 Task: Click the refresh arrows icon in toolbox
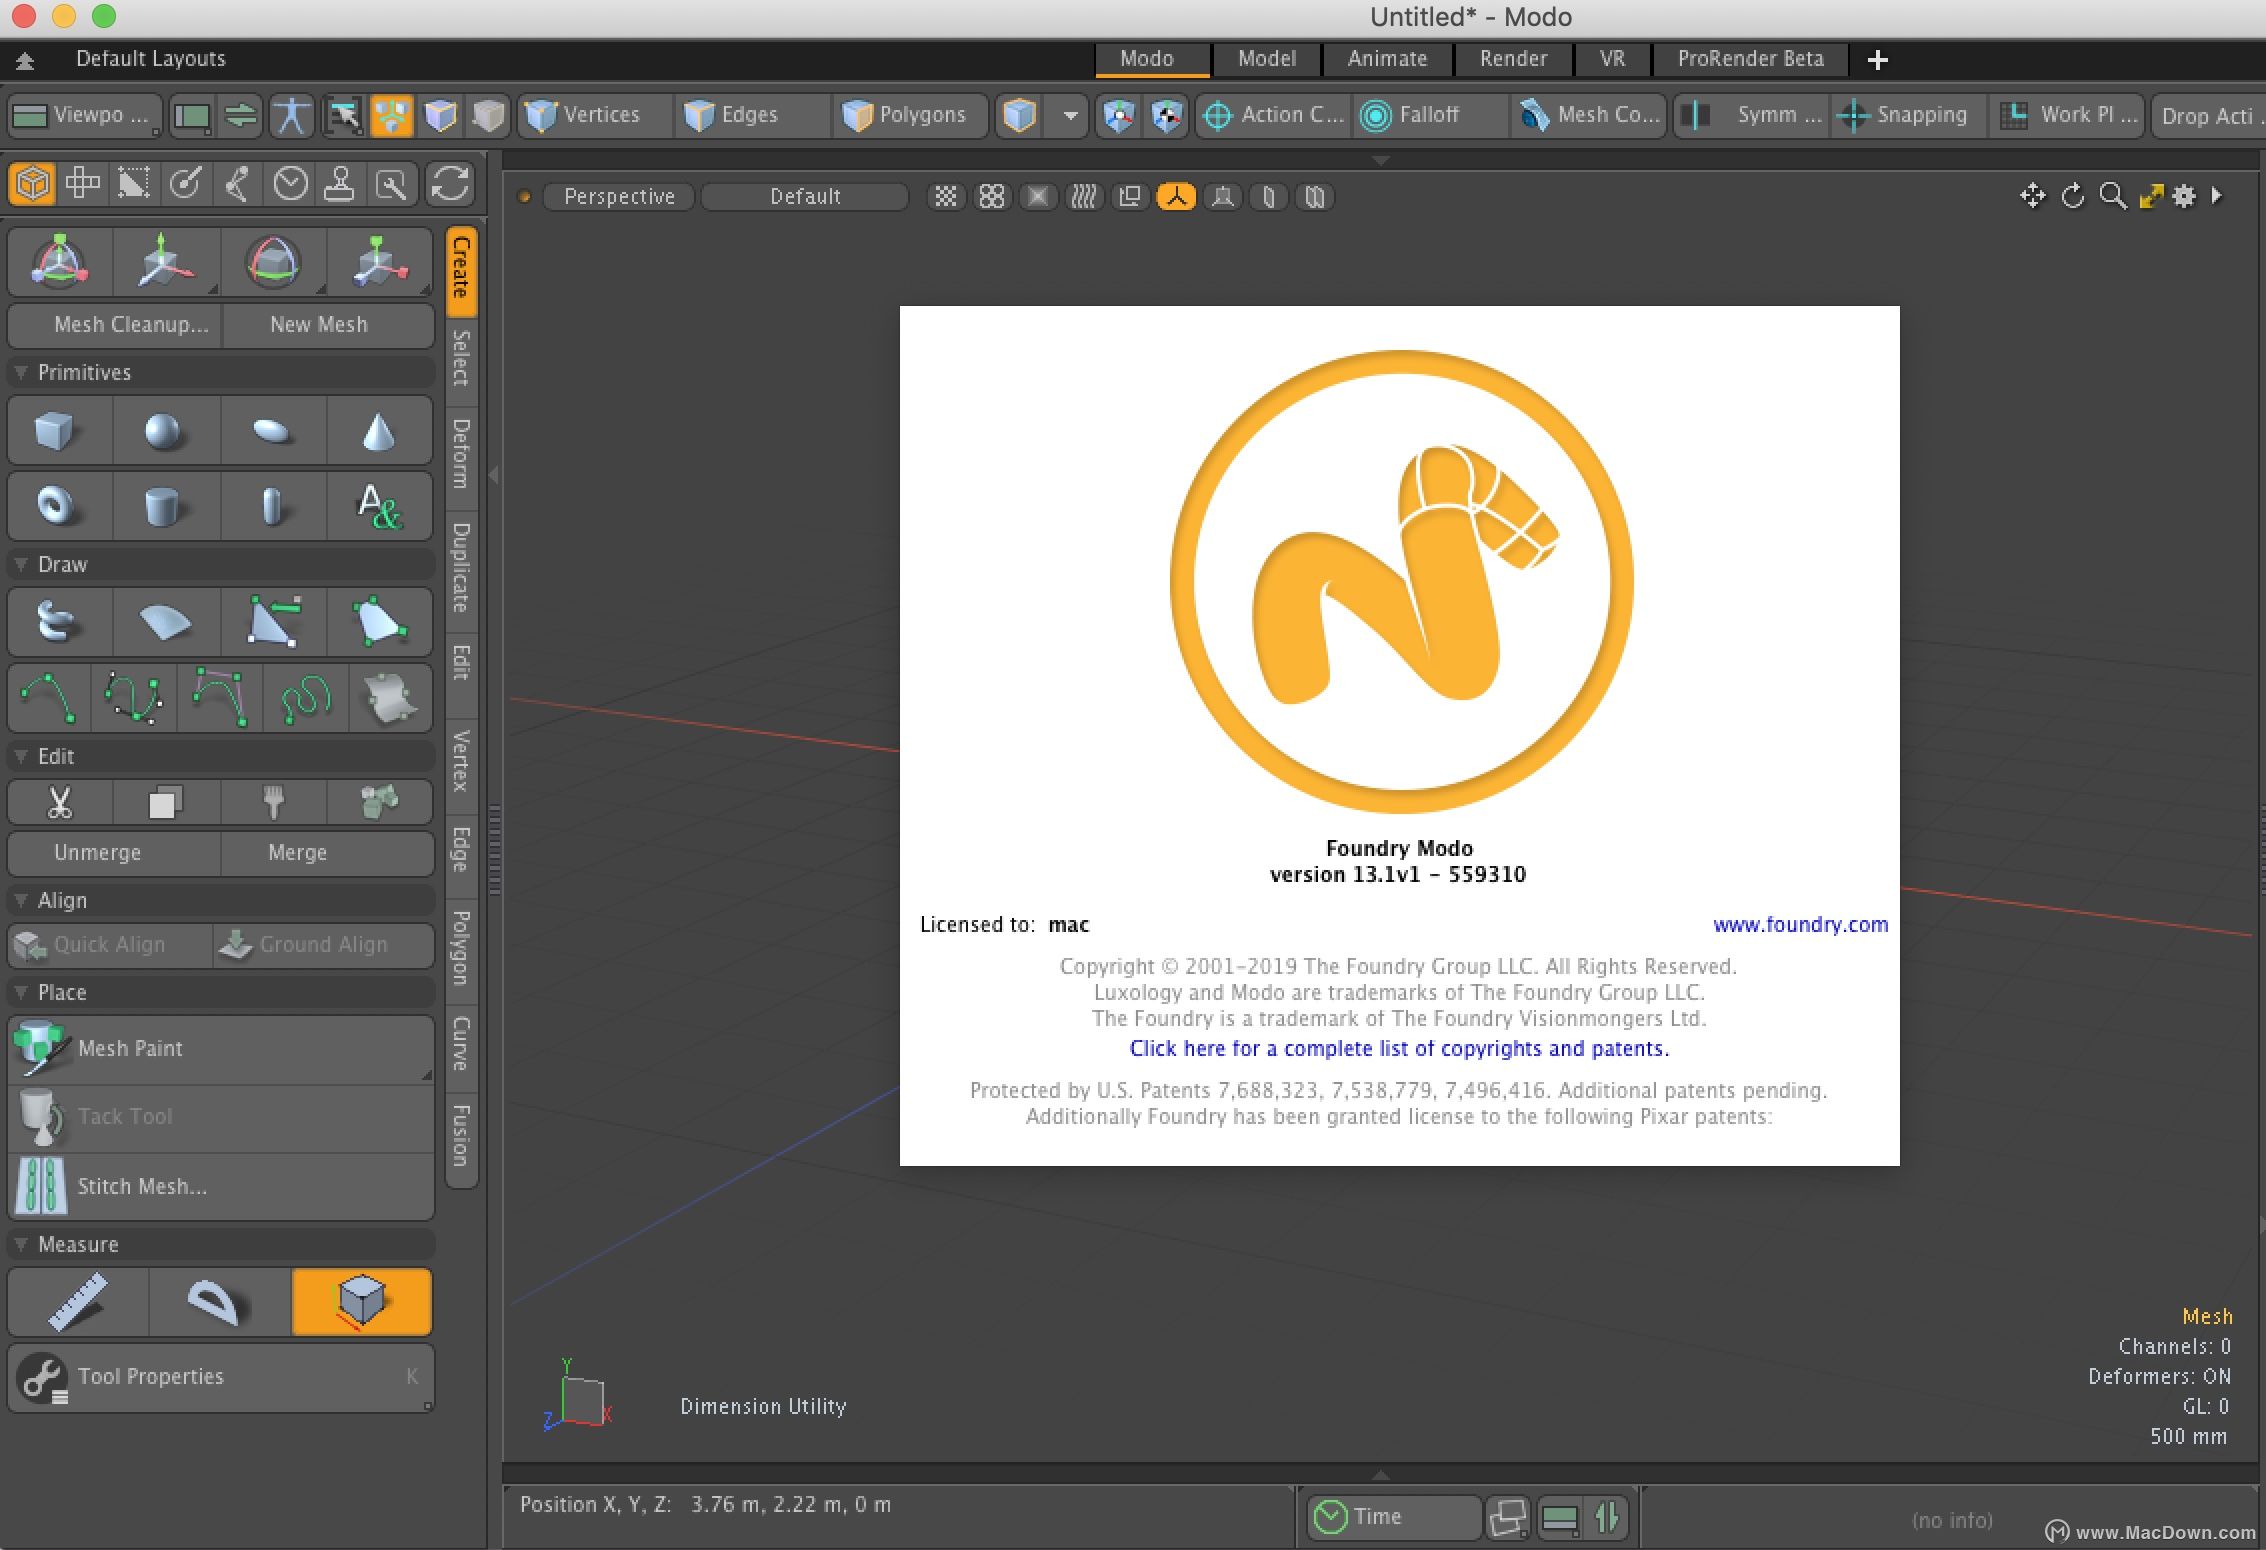[x=450, y=184]
